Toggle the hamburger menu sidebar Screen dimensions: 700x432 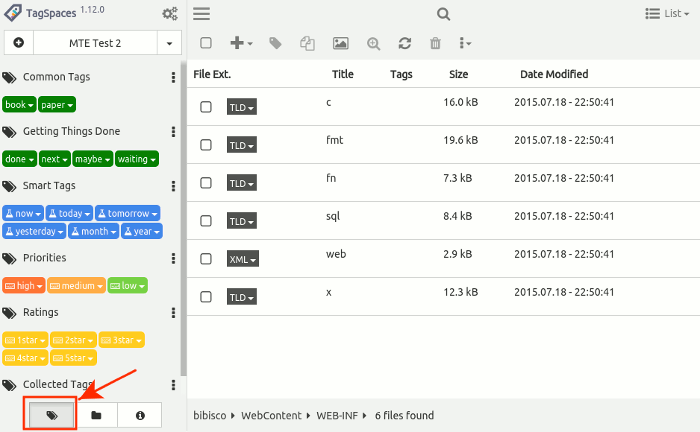pyautogui.click(x=201, y=14)
